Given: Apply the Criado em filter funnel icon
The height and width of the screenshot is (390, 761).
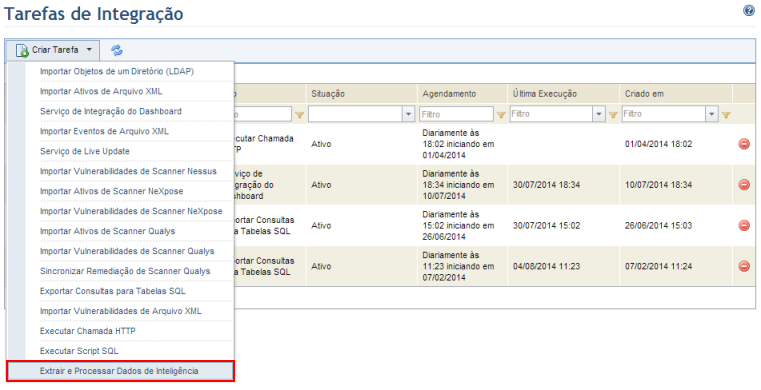Looking at the screenshot, I should pos(726,115).
